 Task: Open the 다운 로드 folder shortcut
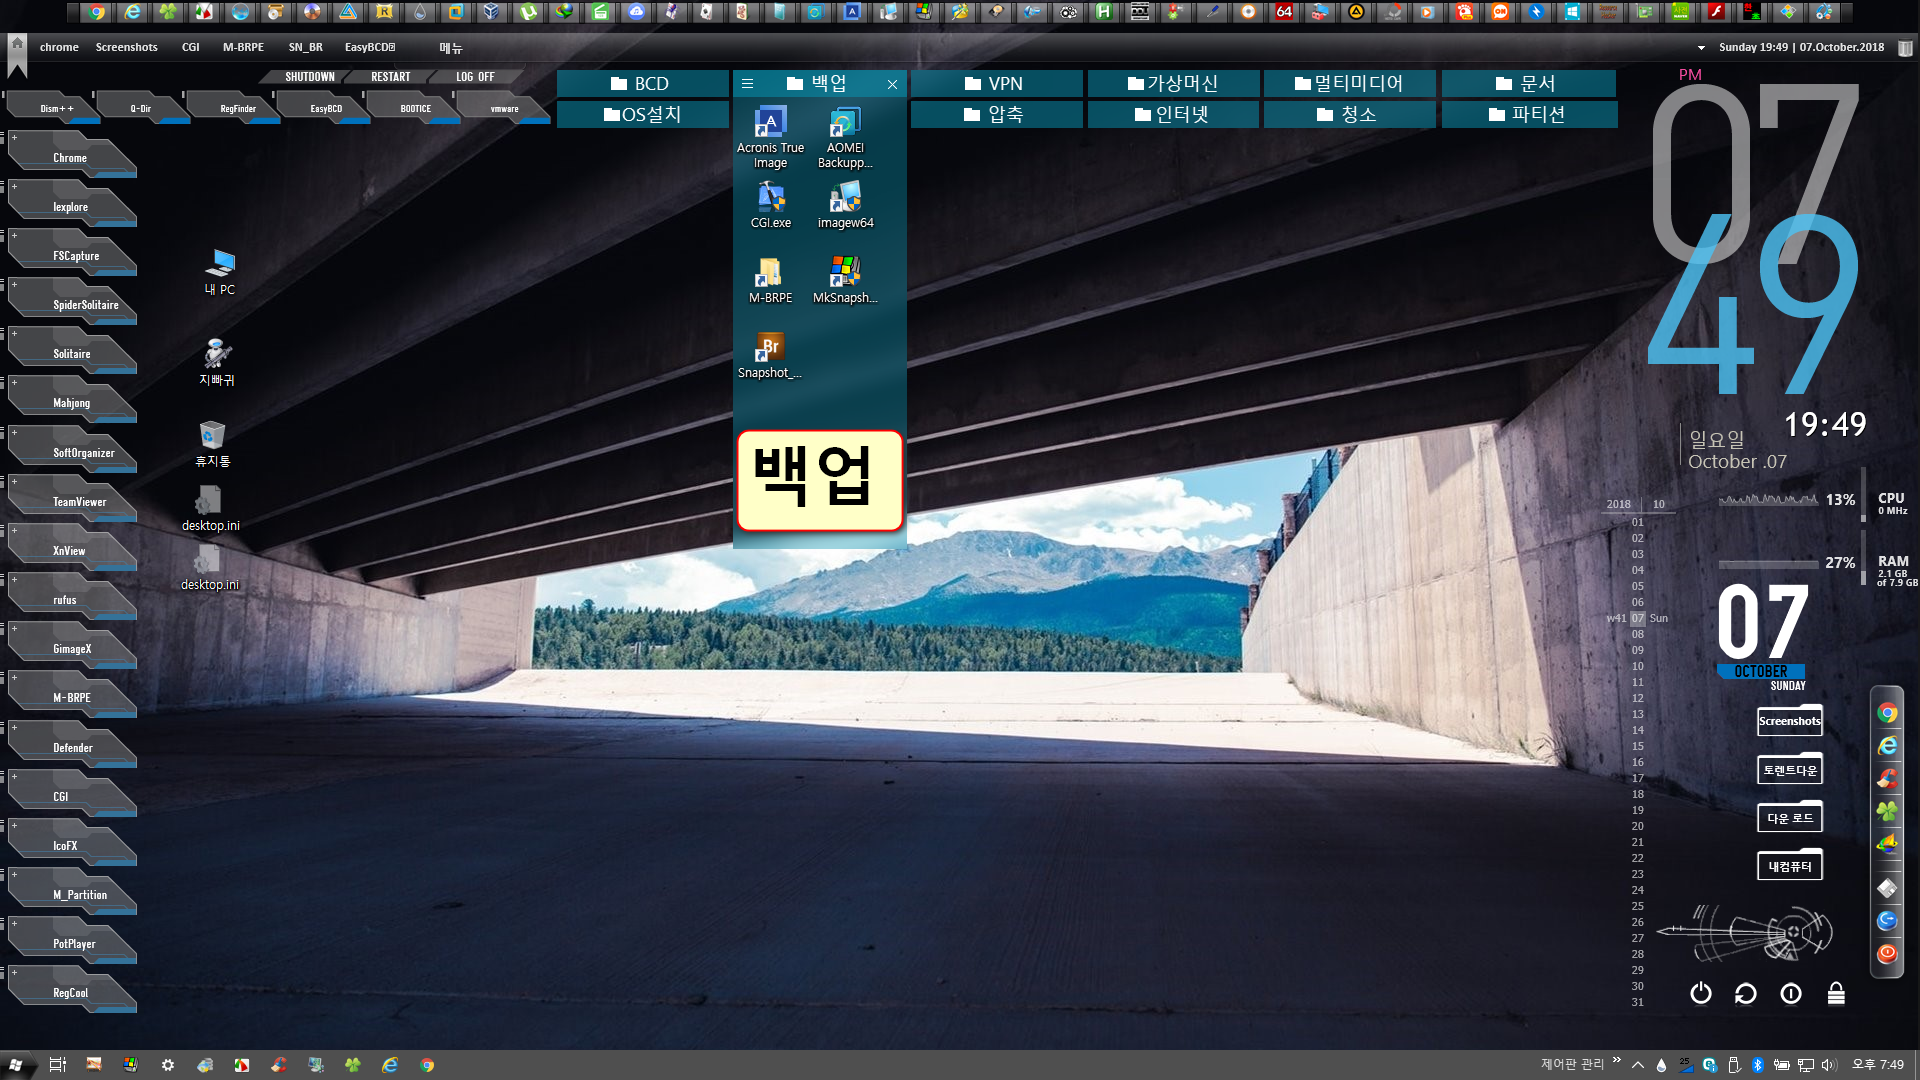(x=1789, y=818)
